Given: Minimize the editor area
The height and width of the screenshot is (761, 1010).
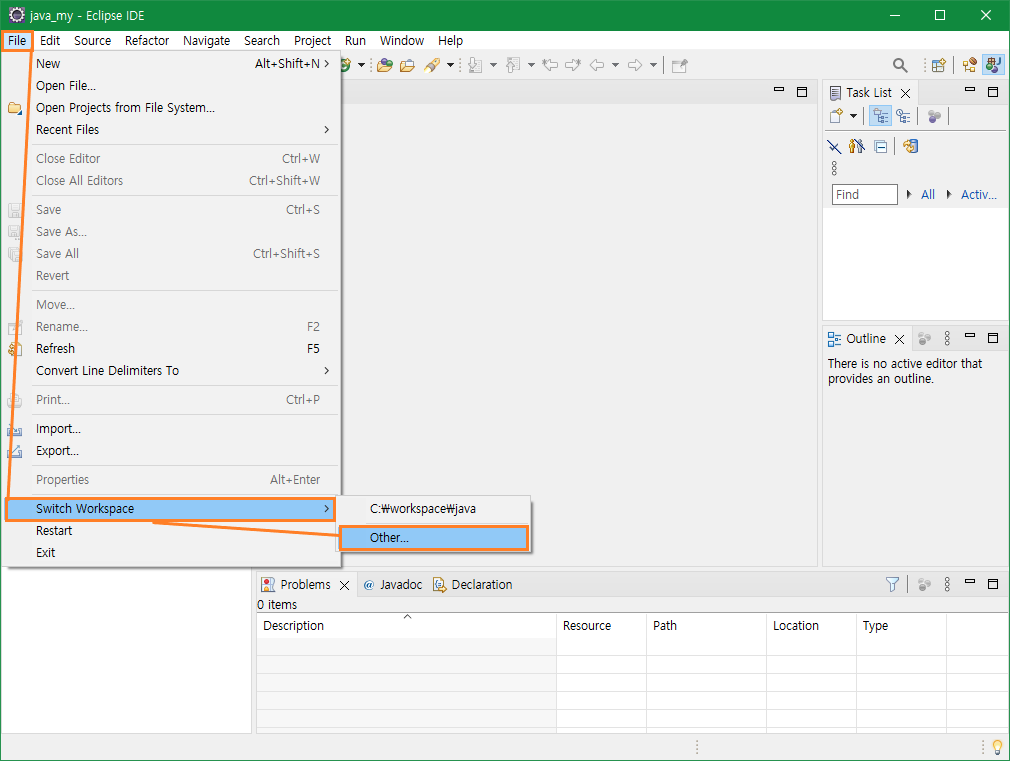Looking at the screenshot, I should click(x=779, y=91).
